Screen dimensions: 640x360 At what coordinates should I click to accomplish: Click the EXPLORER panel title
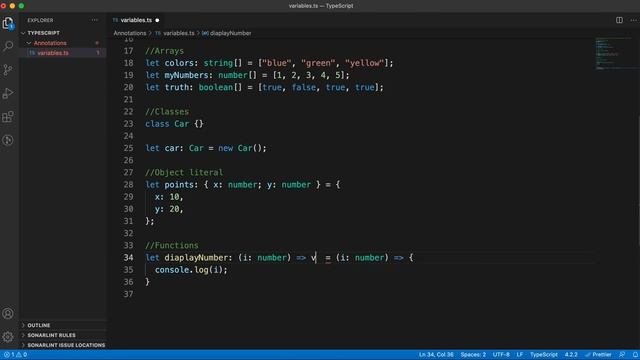click(x=40, y=20)
